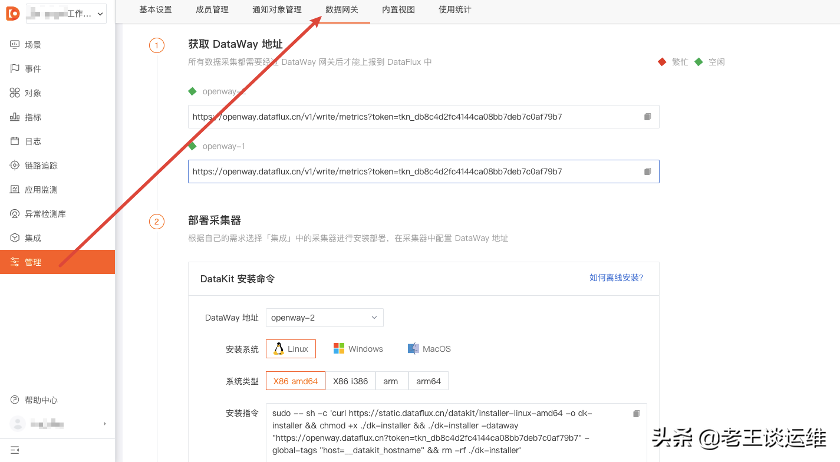Image resolution: width=840 pixels, height=462 pixels.
Task: Open 对象 in the sidebar
Action: coord(33,93)
